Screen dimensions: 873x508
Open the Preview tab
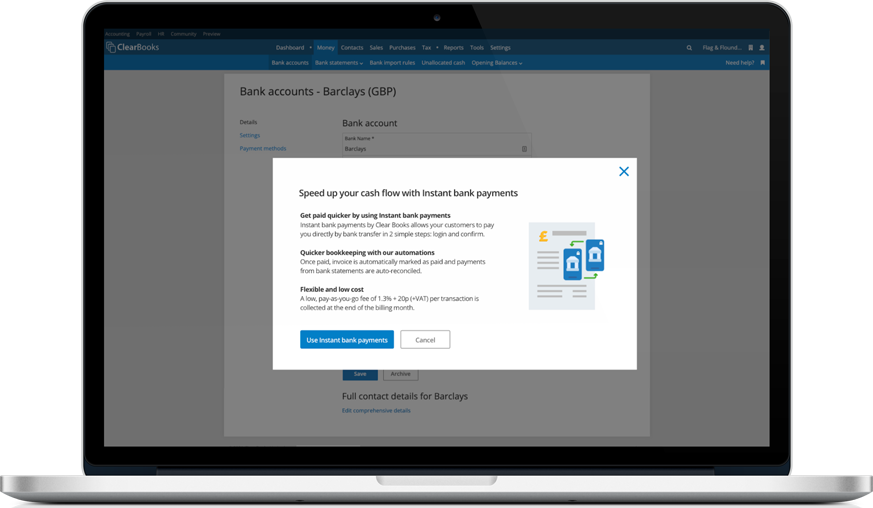212,34
